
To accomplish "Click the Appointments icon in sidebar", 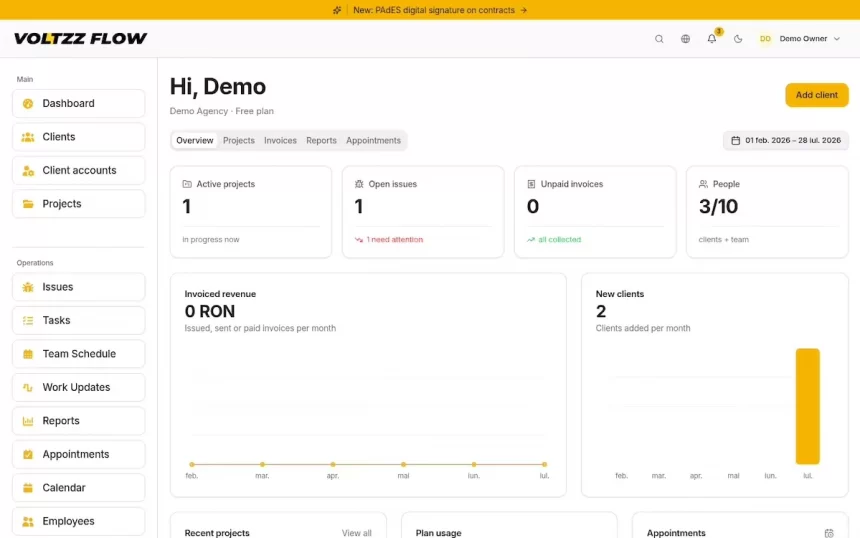I will point(28,454).
